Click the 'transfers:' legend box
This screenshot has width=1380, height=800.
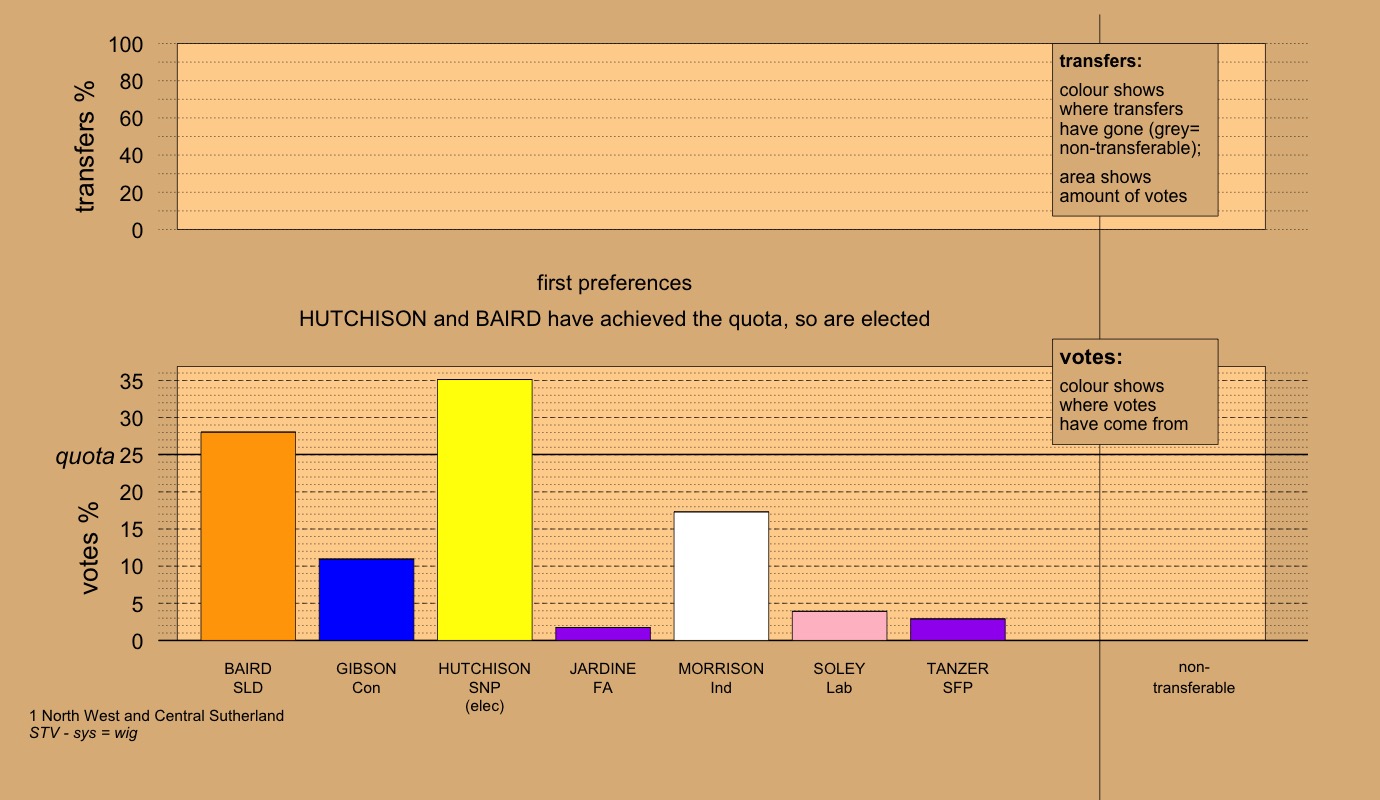[1135, 129]
